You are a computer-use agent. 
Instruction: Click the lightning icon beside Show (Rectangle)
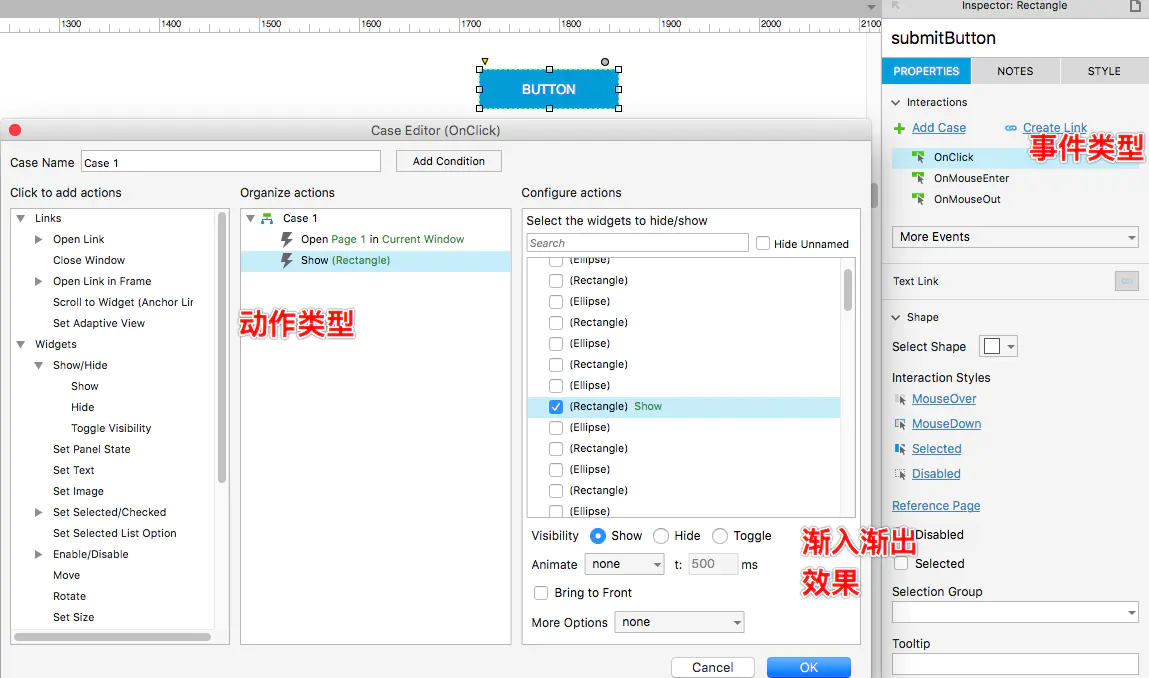[x=287, y=260]
